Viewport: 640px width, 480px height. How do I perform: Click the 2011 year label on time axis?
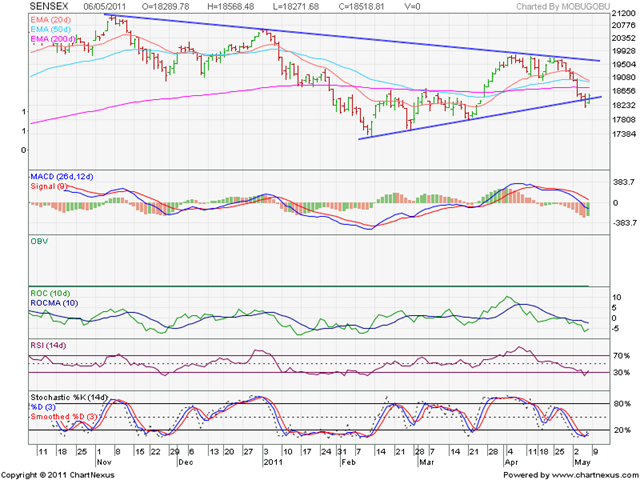pyautogui.click(x=273, y=462)
